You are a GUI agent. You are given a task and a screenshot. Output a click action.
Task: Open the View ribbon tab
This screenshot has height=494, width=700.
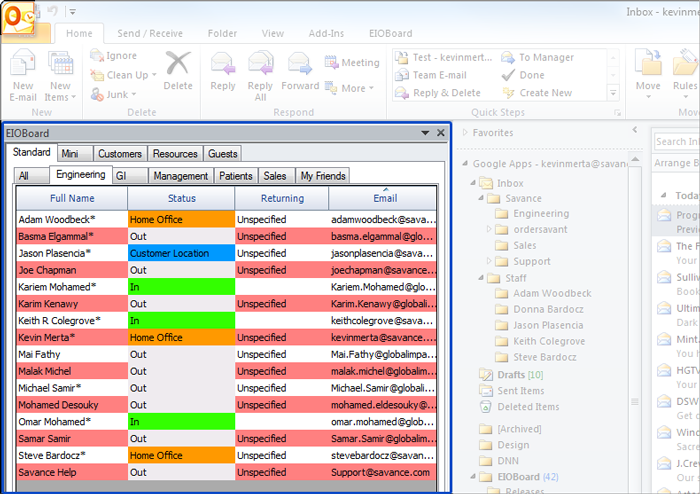pyautogui.click(x=273, y=33)
